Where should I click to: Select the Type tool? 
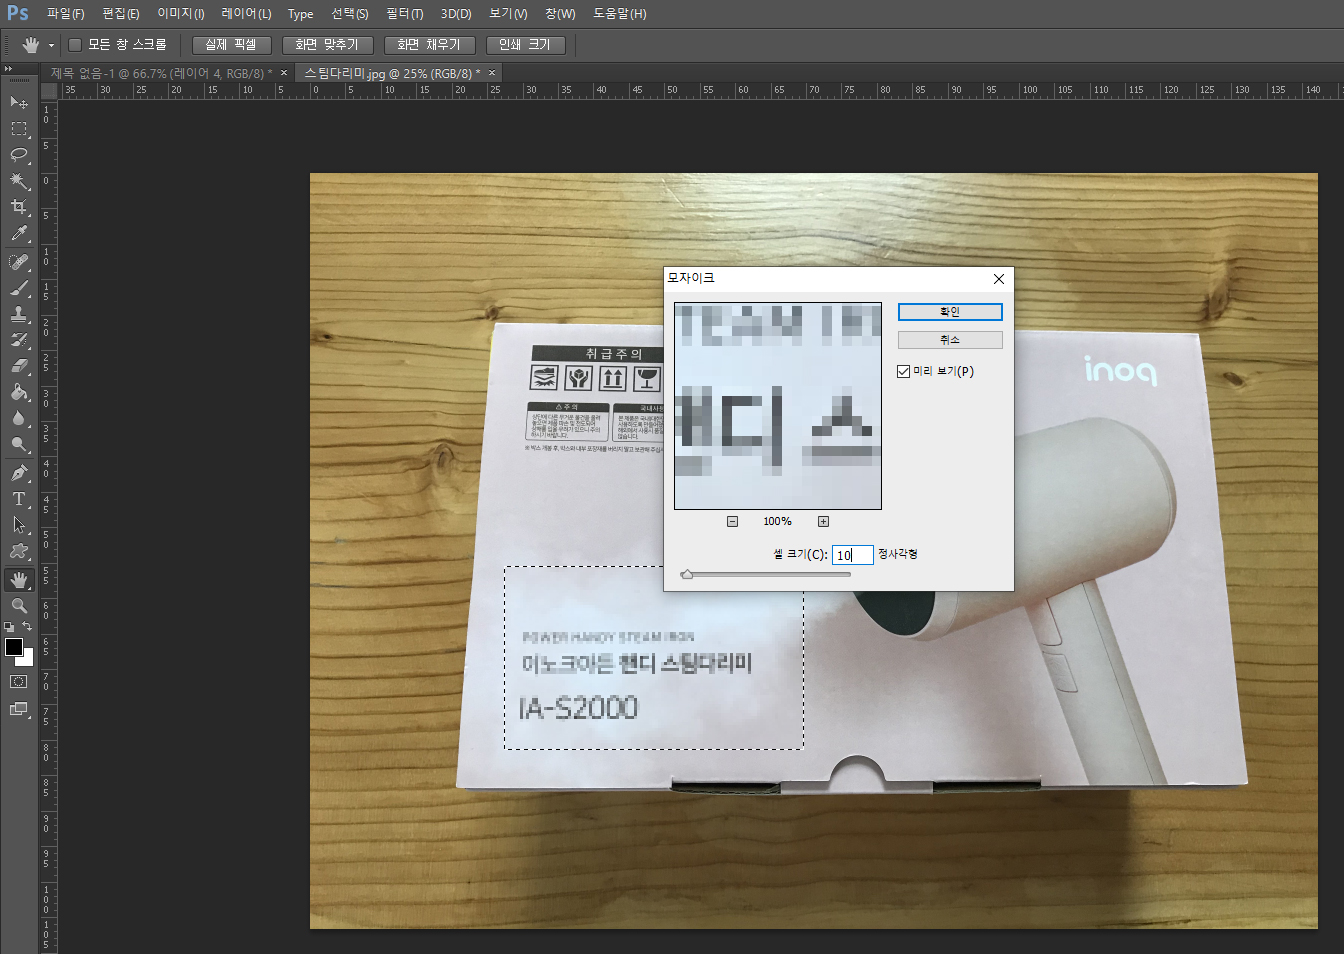pyautogui.click(x=19, y=499)
